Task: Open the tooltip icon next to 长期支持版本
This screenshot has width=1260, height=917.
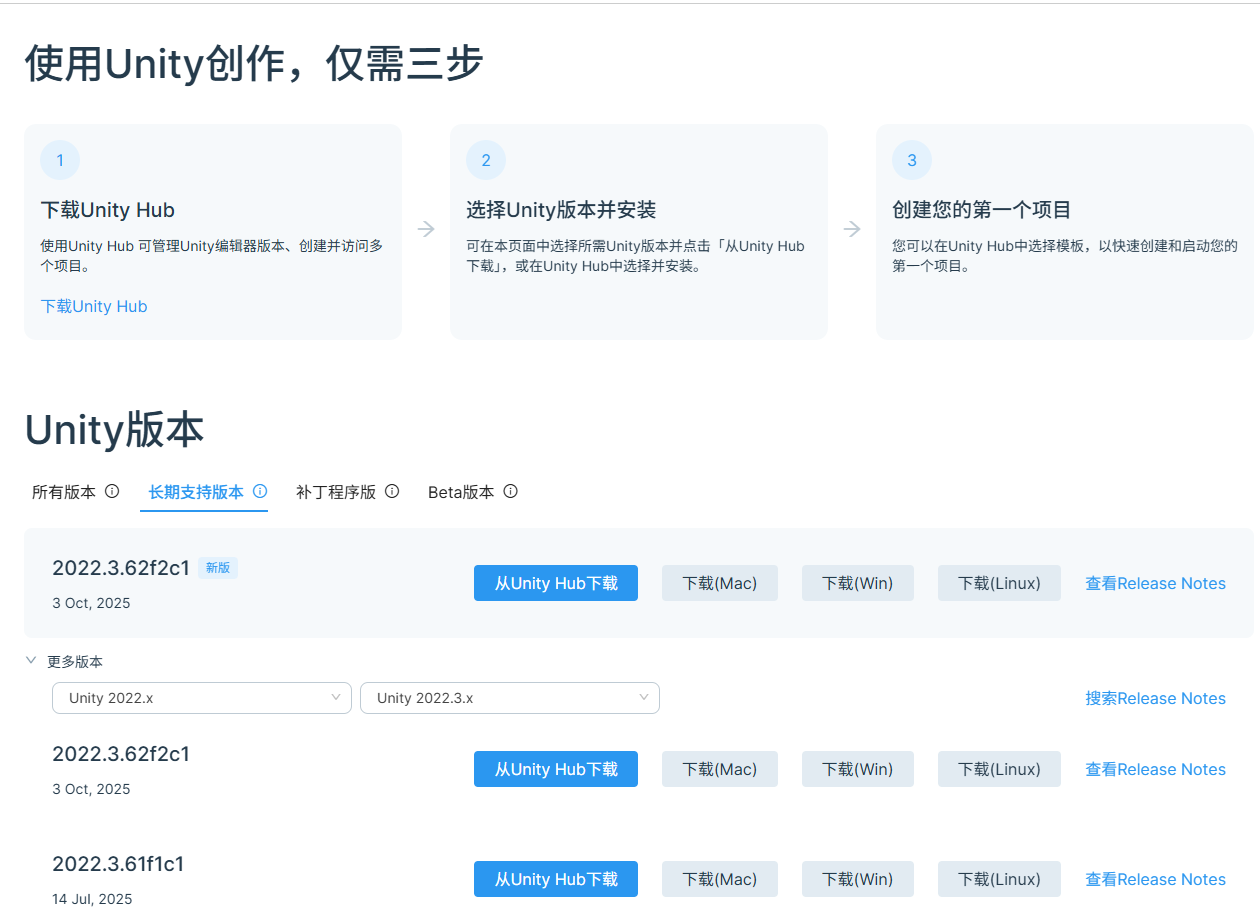Action: coord(262,491)
